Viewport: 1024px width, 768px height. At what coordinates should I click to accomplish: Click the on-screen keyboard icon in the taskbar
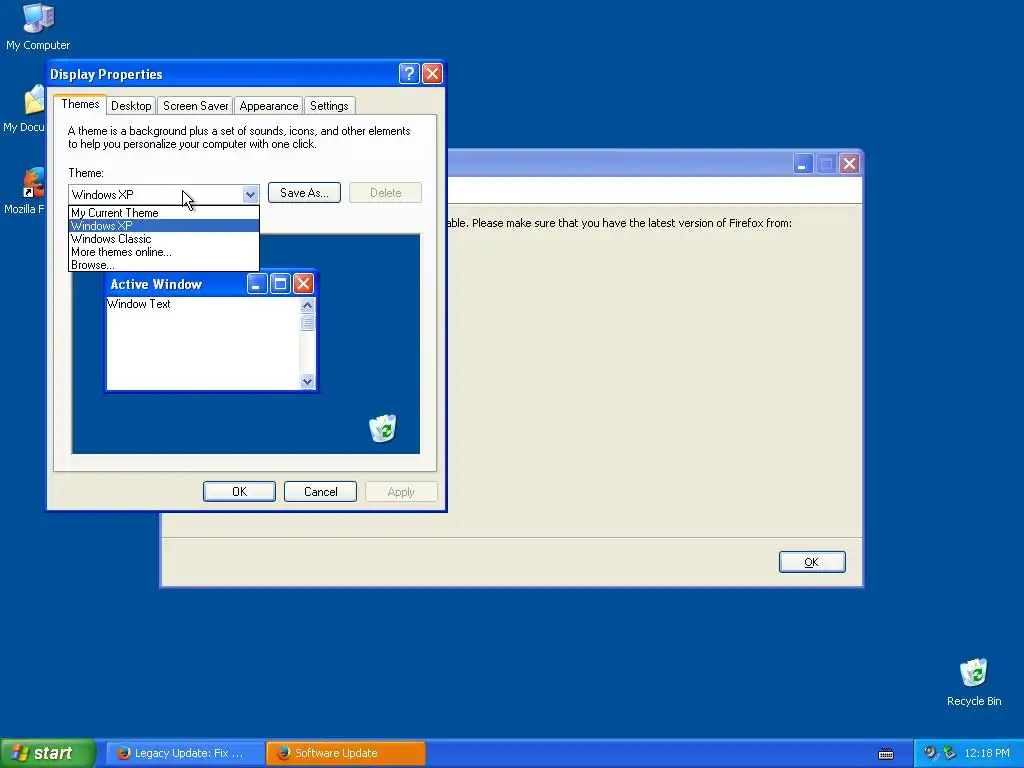[x=886, y=754]
